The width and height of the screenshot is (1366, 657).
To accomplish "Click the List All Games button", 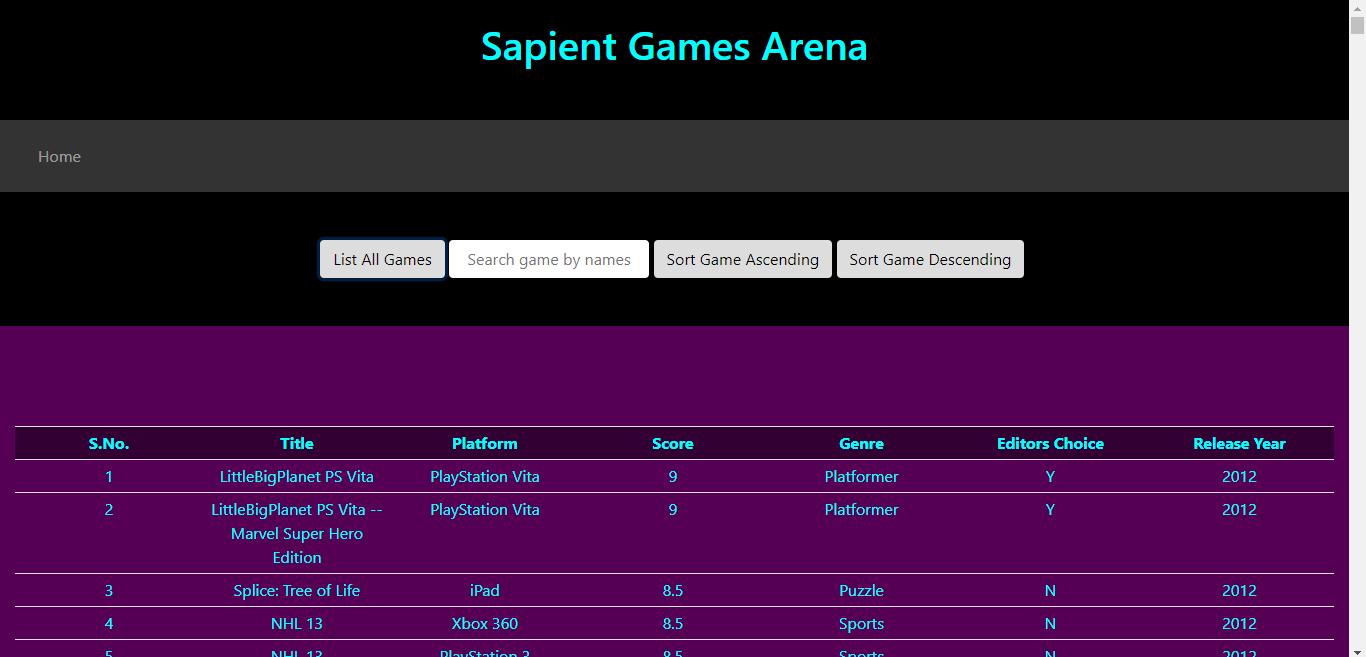I will point(382,259).
